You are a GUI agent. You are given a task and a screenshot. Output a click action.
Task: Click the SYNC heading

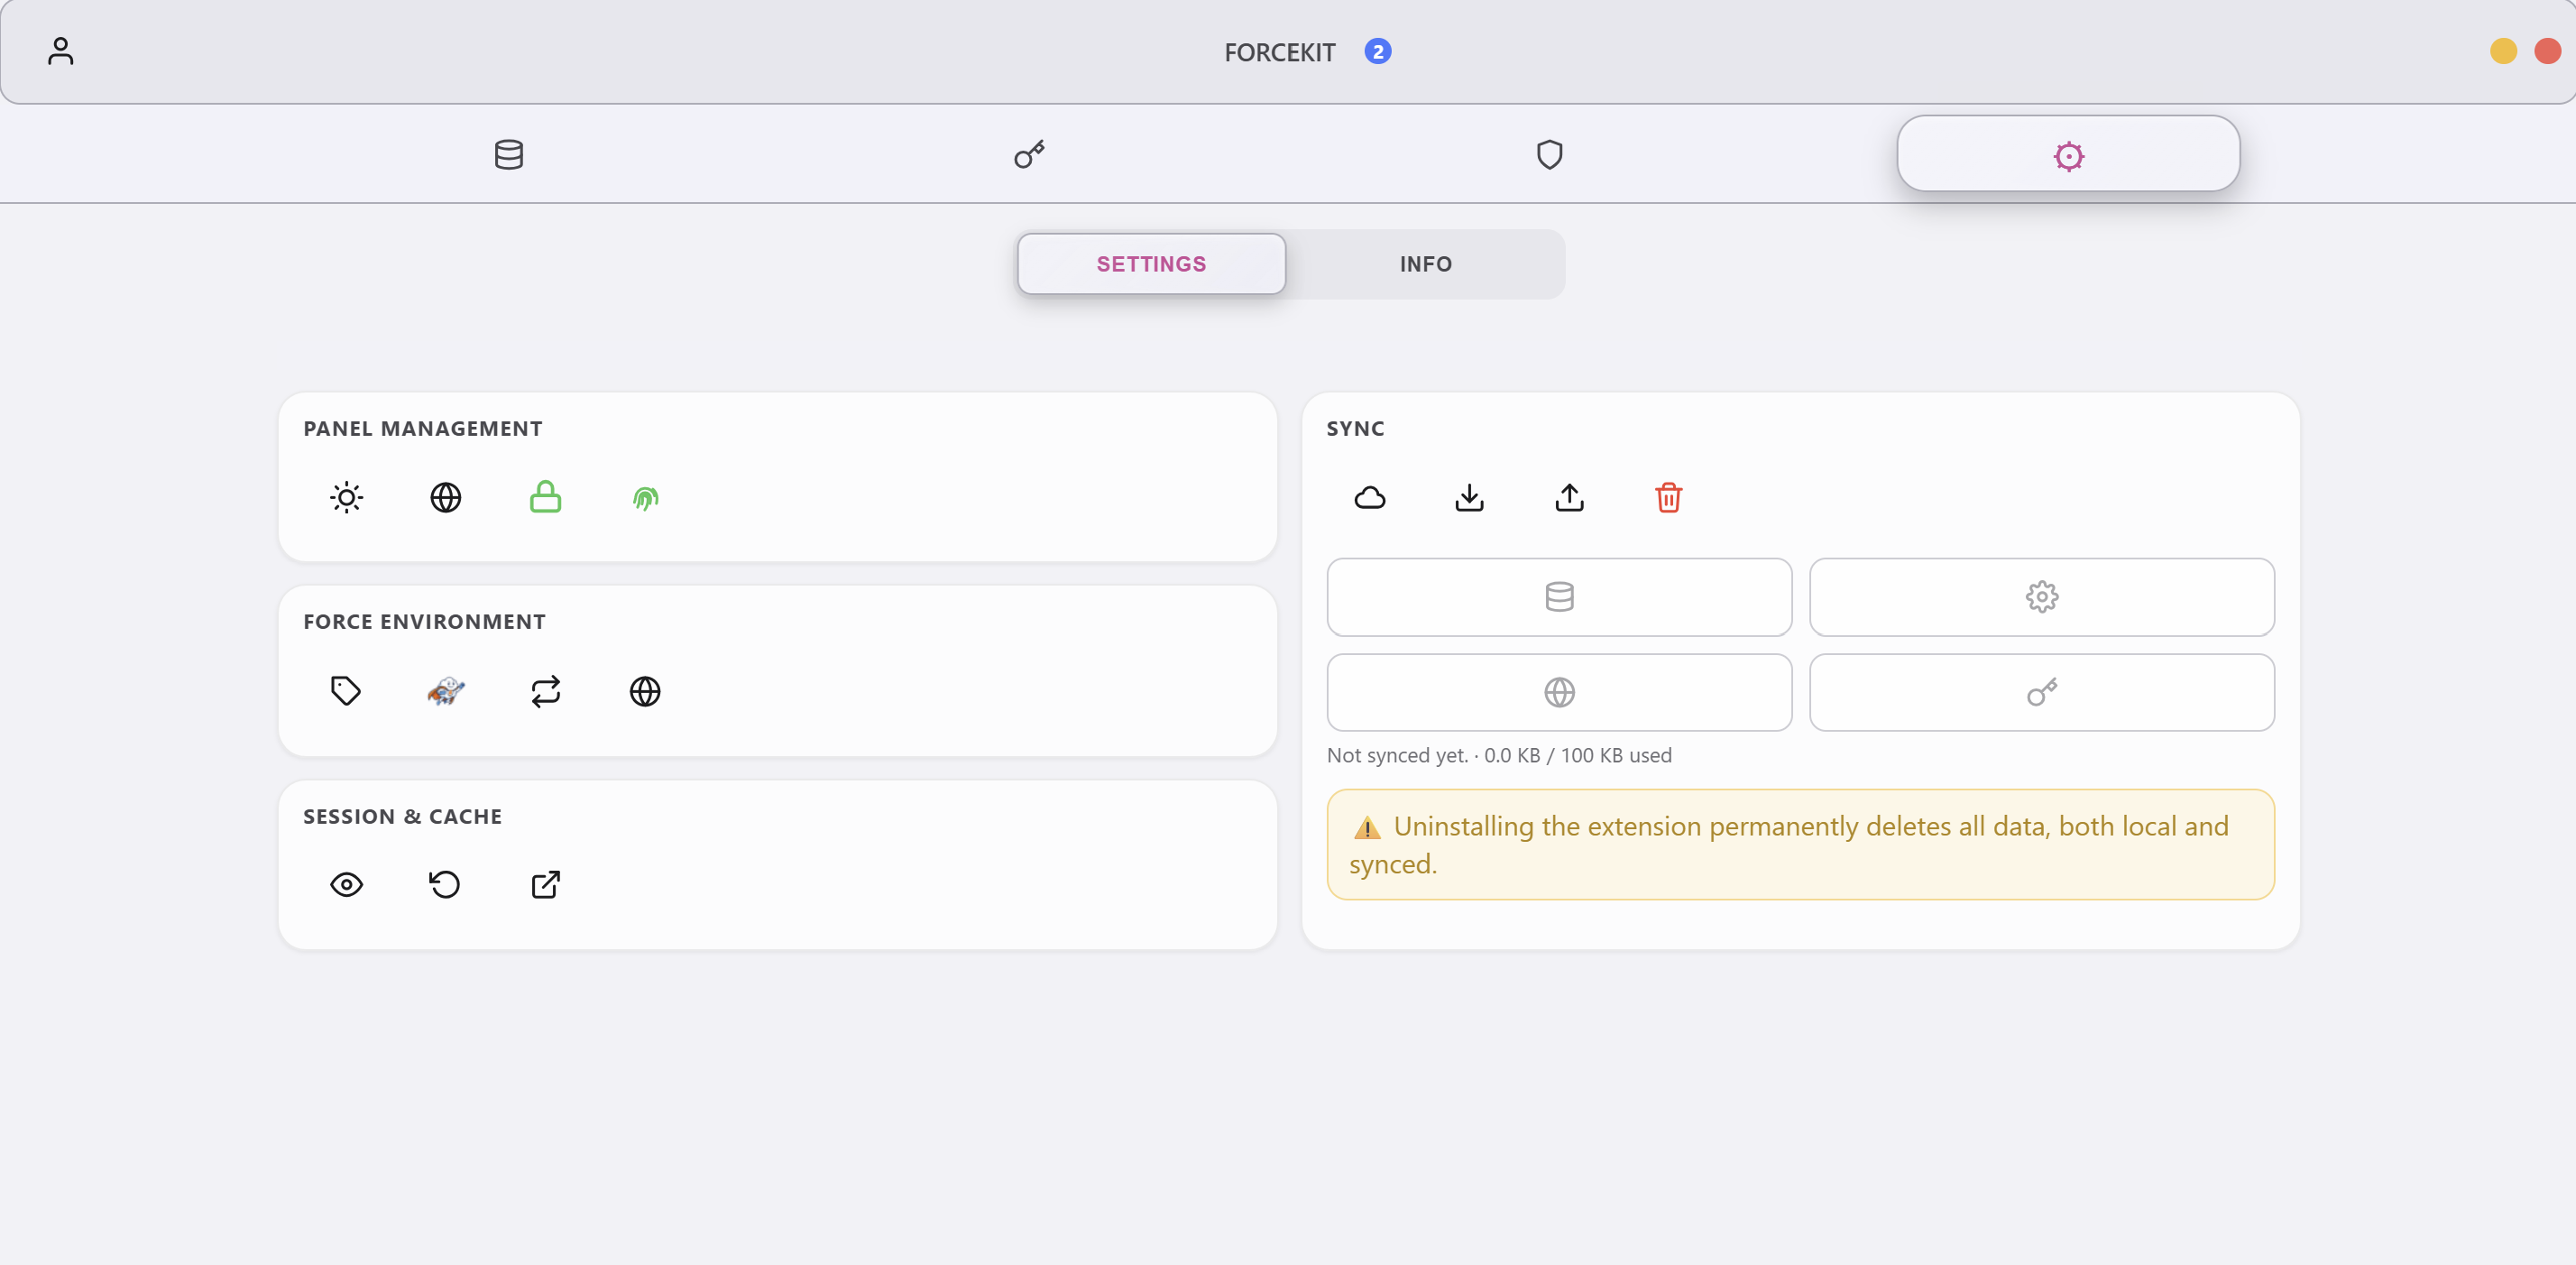tap(1355, 428)
